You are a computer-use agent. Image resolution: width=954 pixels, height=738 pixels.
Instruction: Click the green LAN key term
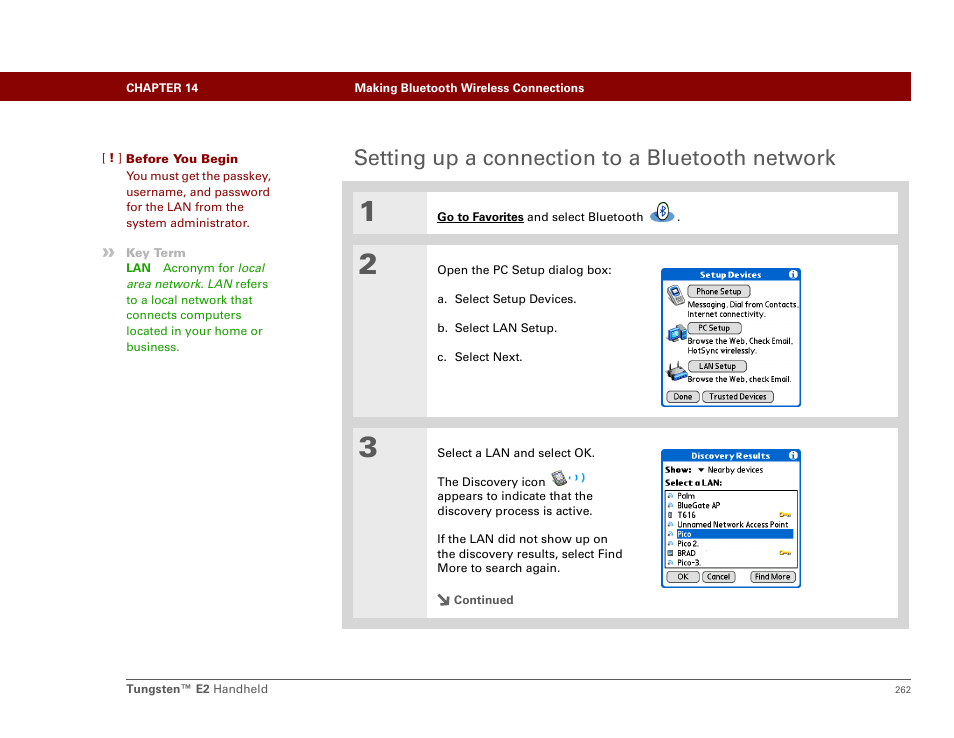point(138,268)
